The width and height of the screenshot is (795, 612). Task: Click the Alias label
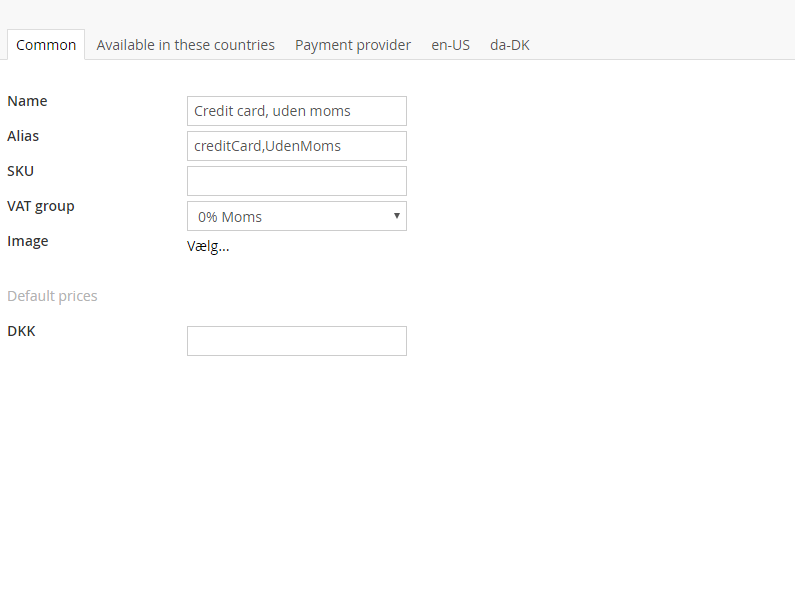click(23, 136)
